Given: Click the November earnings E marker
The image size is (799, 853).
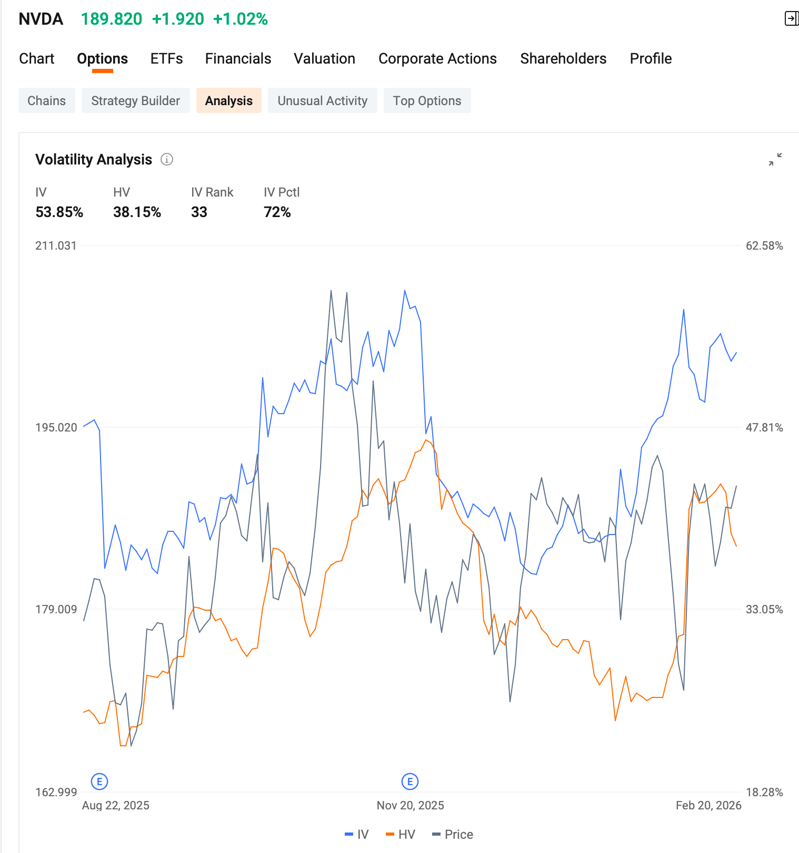Looking at the screenshot, I should click(x=410, y=782).
